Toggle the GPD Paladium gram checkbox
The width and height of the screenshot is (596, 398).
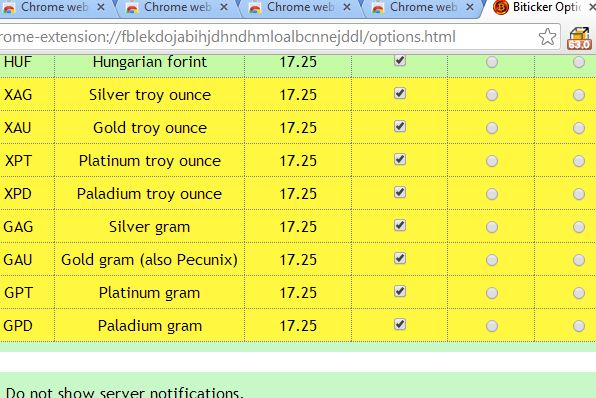(x=400, y=325)
